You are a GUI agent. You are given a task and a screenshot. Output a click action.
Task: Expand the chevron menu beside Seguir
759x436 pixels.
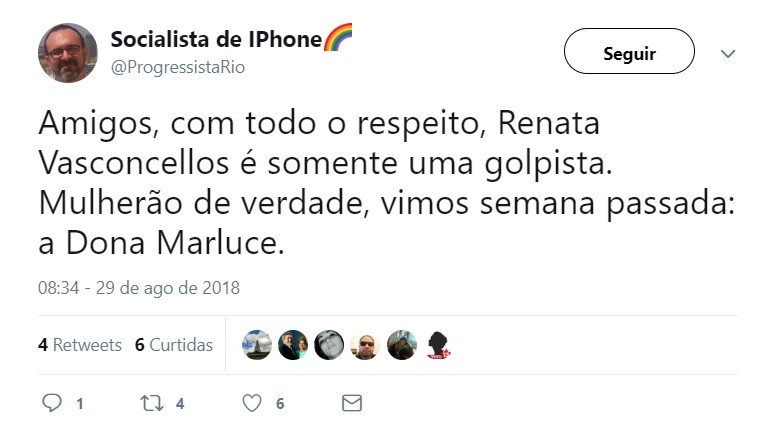tap(727, 53)
